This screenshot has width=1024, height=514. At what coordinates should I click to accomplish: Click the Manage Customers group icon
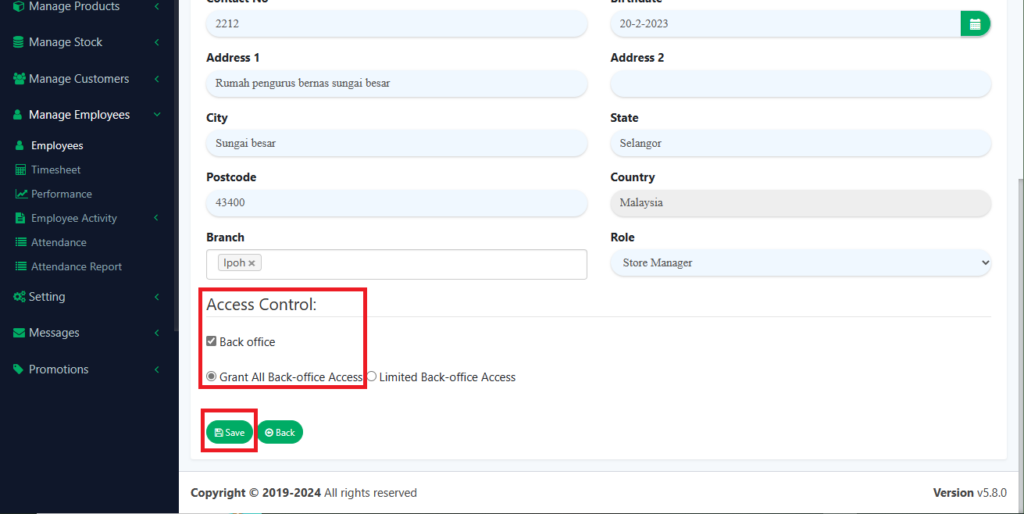click(x=18, y=79)
